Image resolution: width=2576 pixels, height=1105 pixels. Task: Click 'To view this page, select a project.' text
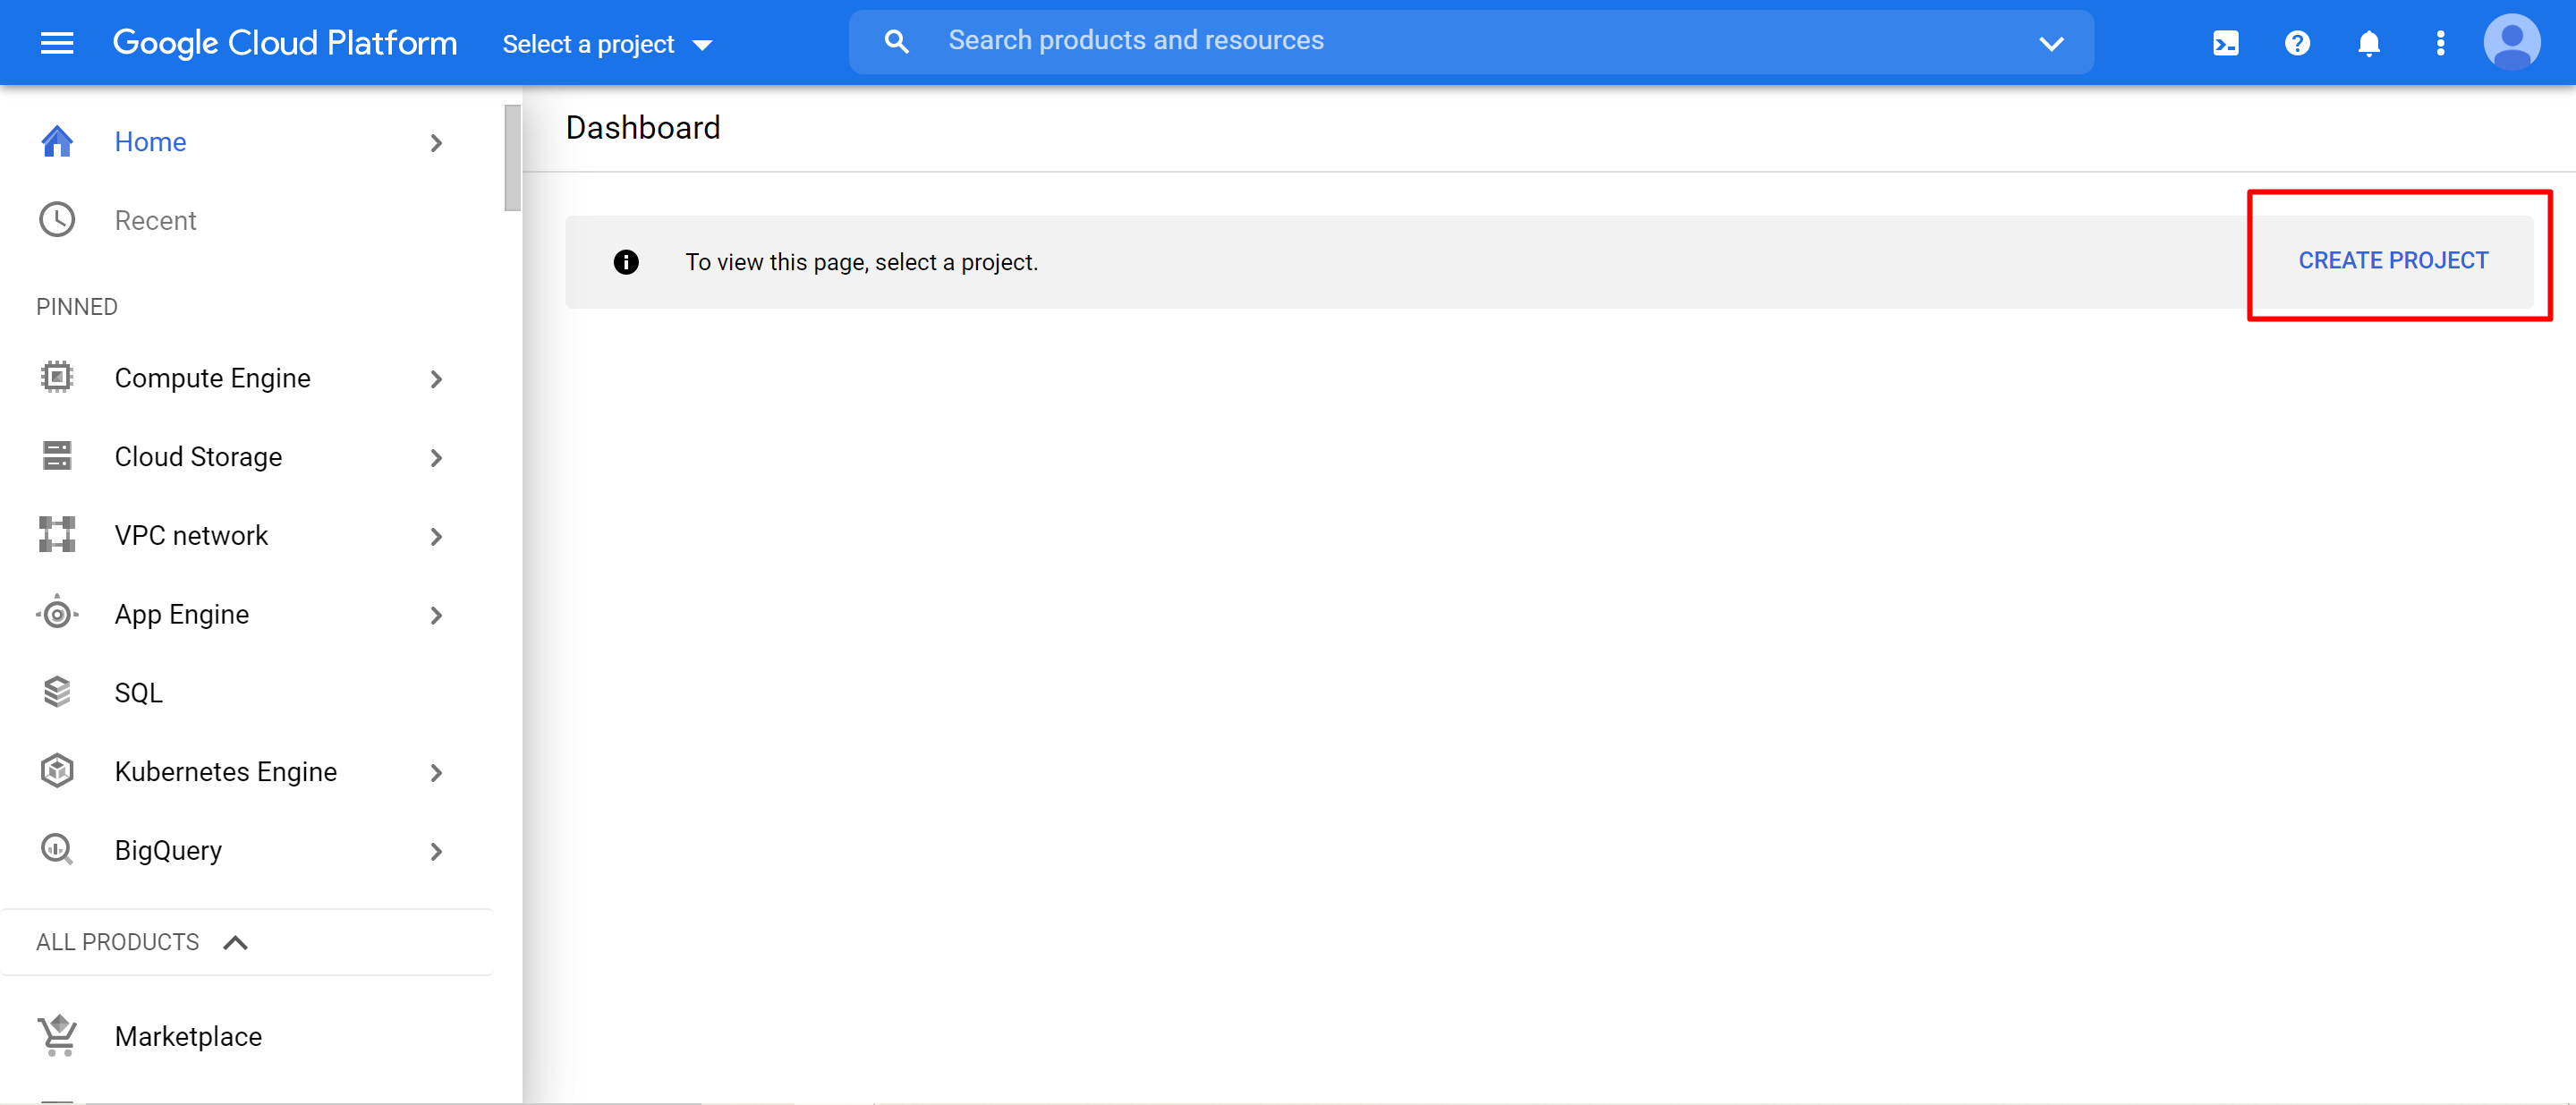click(x=862, y=262)
